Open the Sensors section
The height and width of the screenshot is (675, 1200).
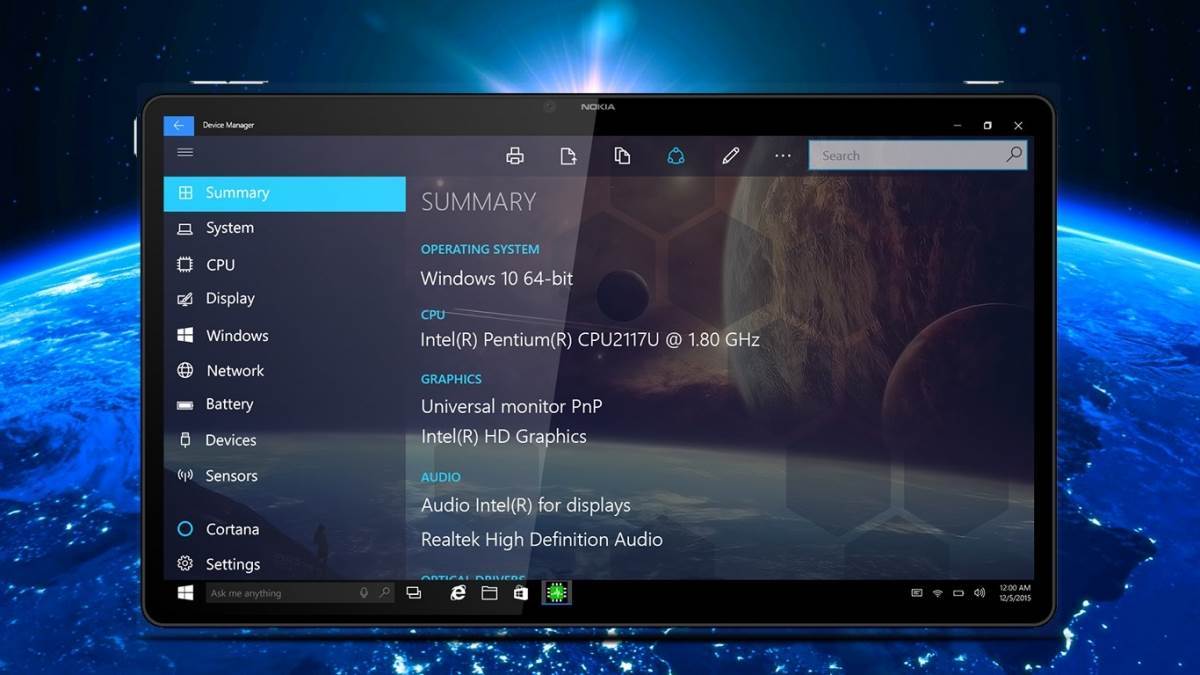[x=231, y=476]
